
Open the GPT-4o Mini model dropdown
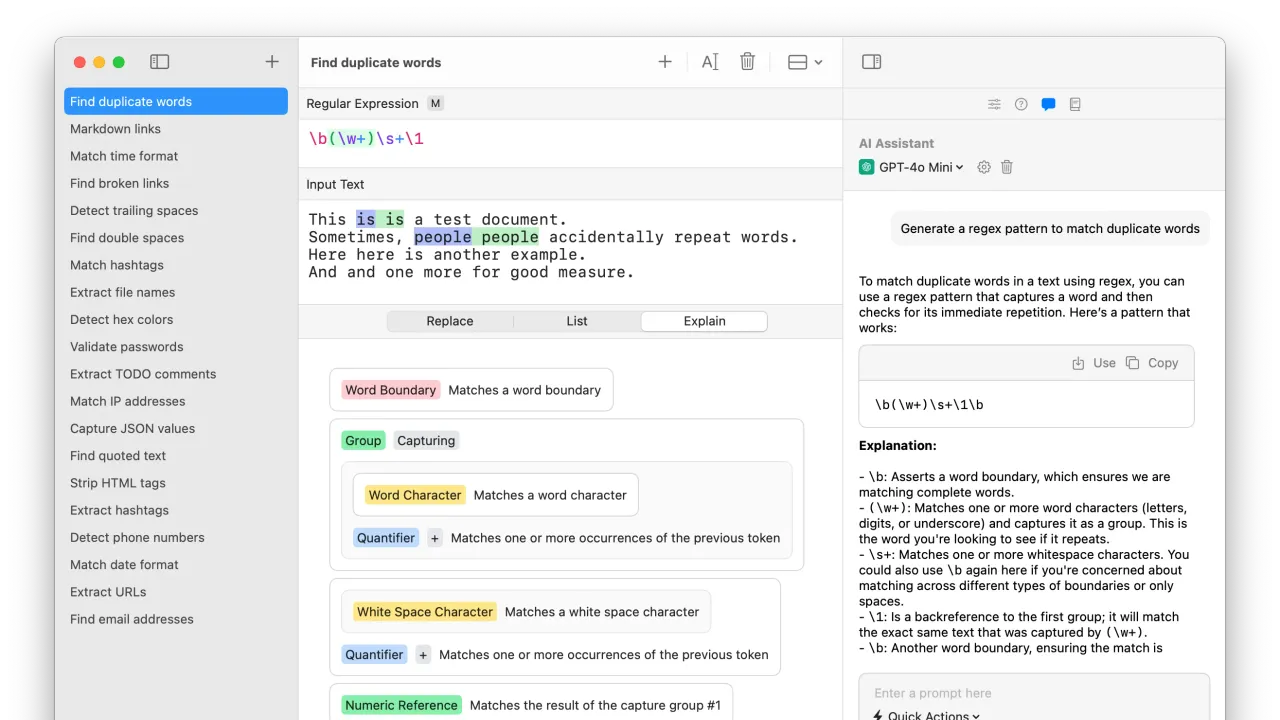pos(921,167)
